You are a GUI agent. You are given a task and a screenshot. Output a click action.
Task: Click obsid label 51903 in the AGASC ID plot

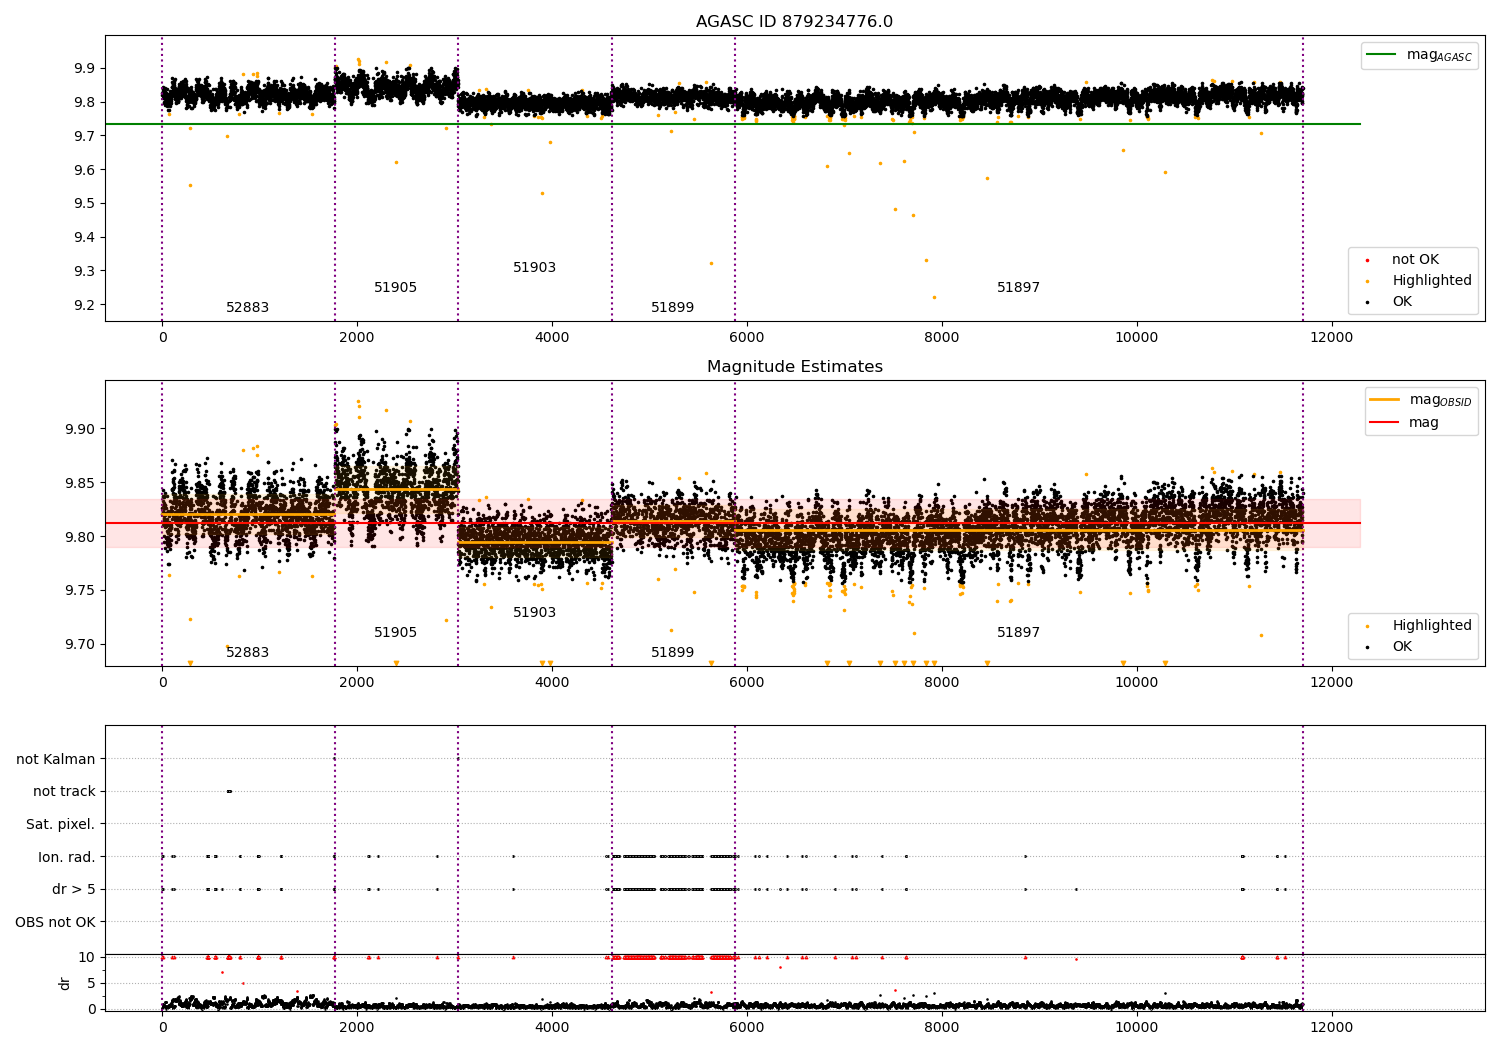coord(534,268)
